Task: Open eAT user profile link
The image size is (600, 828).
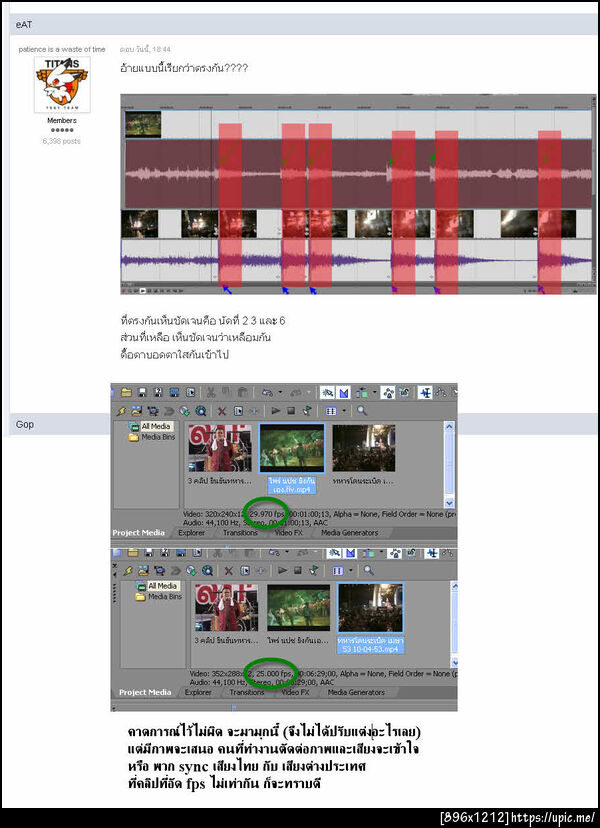Action: pyautogui.click(x=24, y=24)
